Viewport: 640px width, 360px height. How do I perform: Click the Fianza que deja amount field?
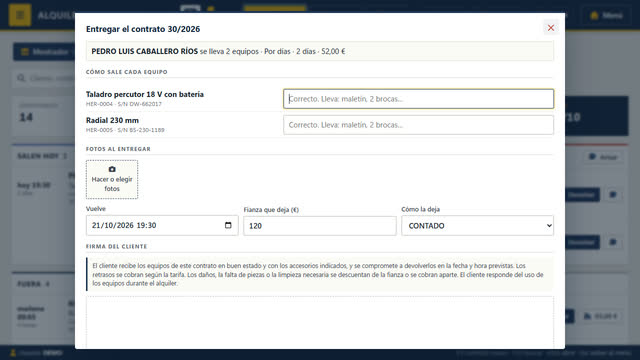(x=320, y=226)
